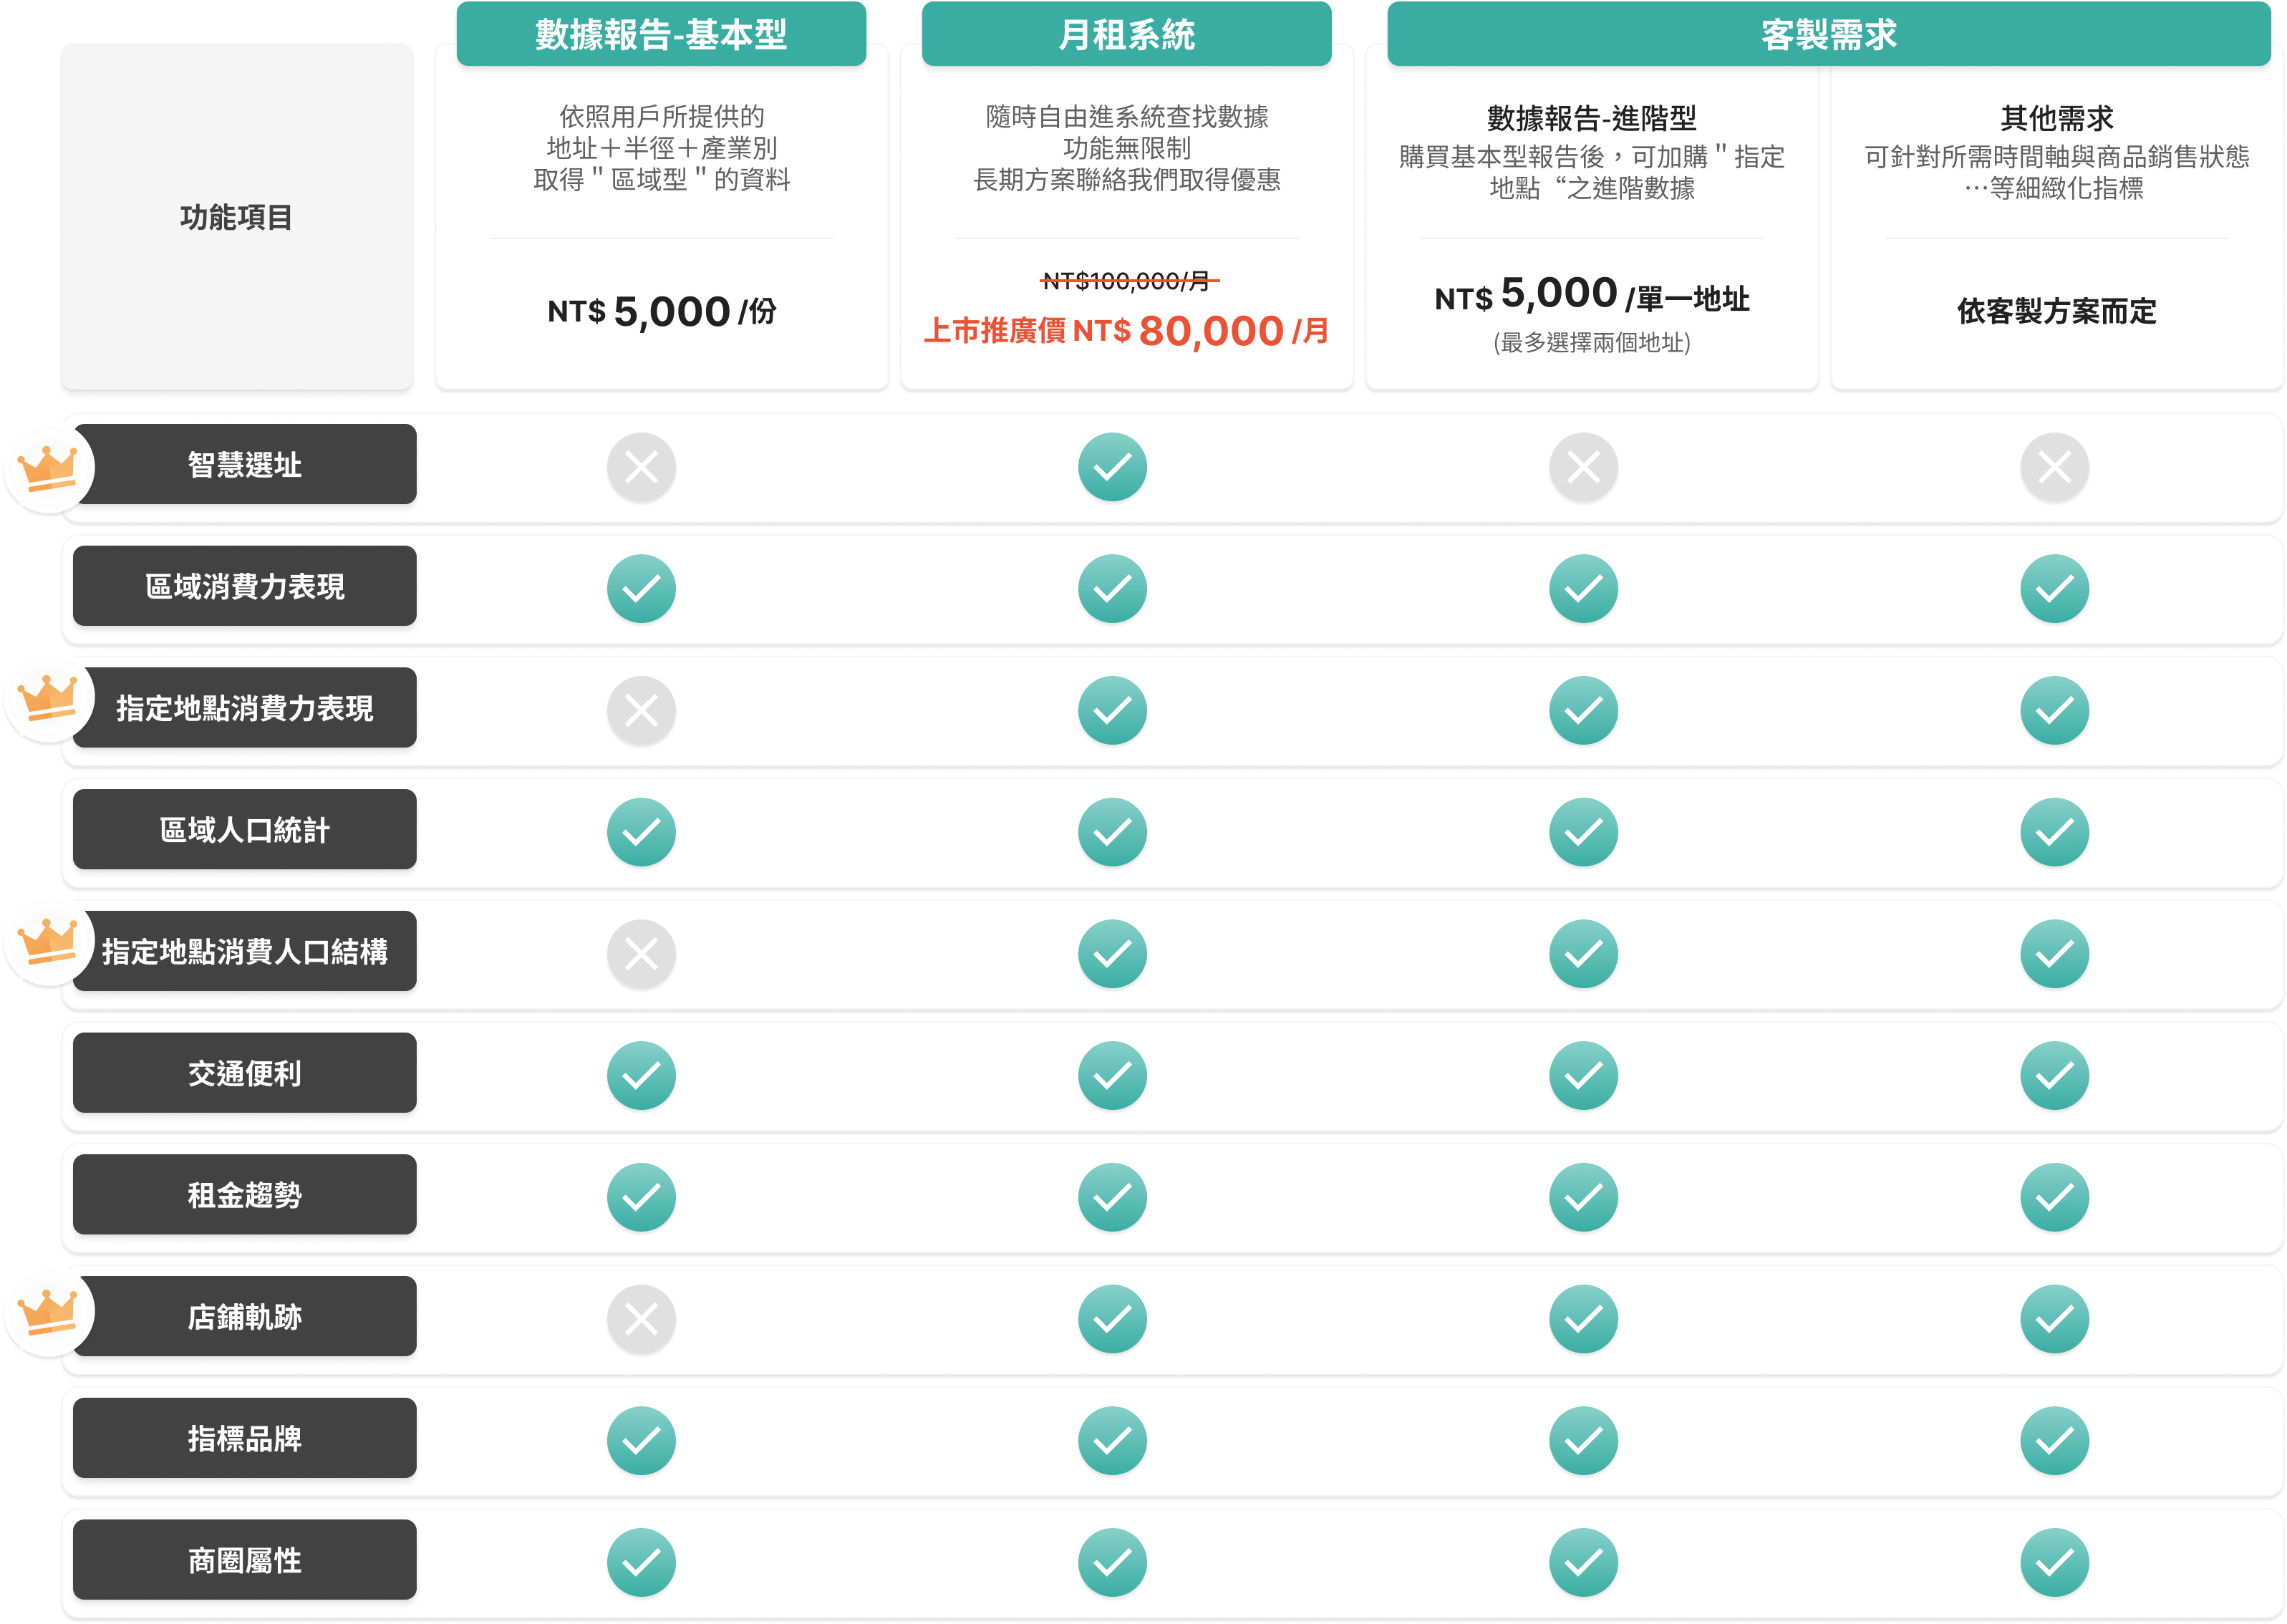
Task: Click the crown icon beside 店鋪軌跡
Action: [x=48, y=1310]
